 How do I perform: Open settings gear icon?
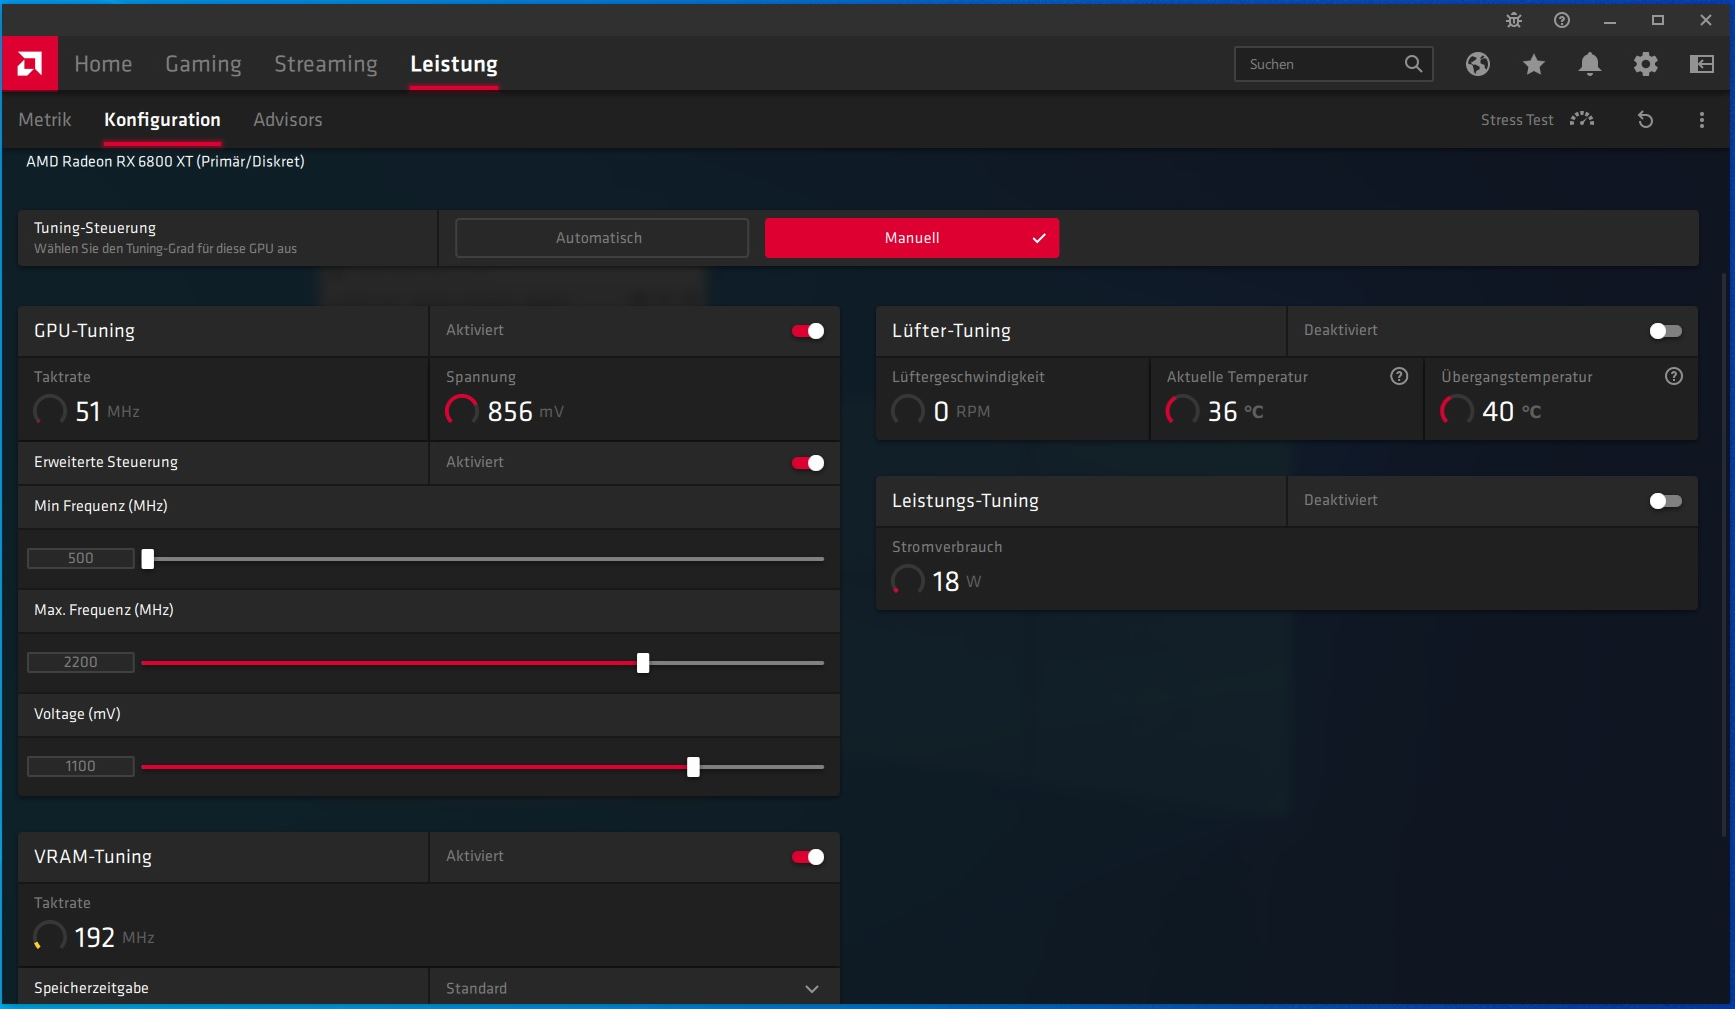(x=1646, y=64)
